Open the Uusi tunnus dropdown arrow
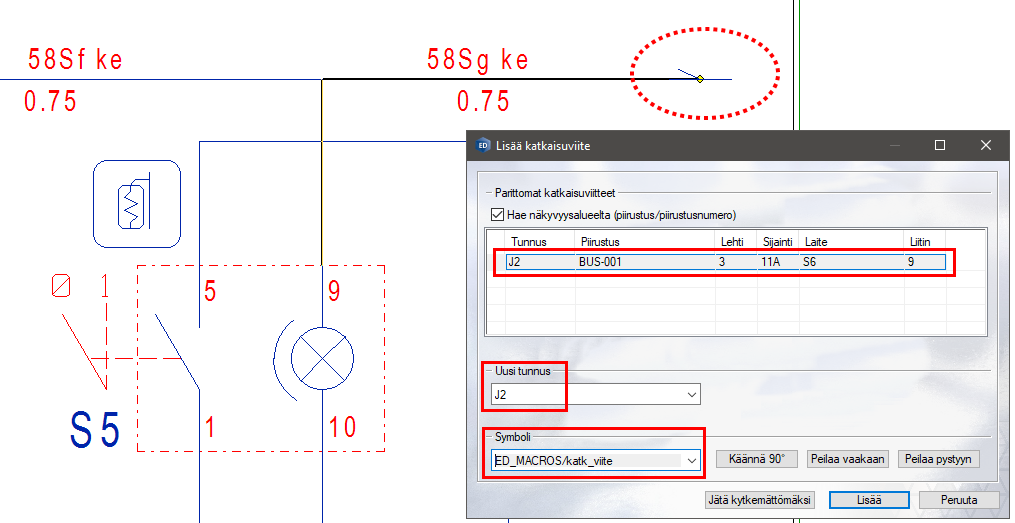Screen dimensions: 1015x523 click(x=692, y=394)
